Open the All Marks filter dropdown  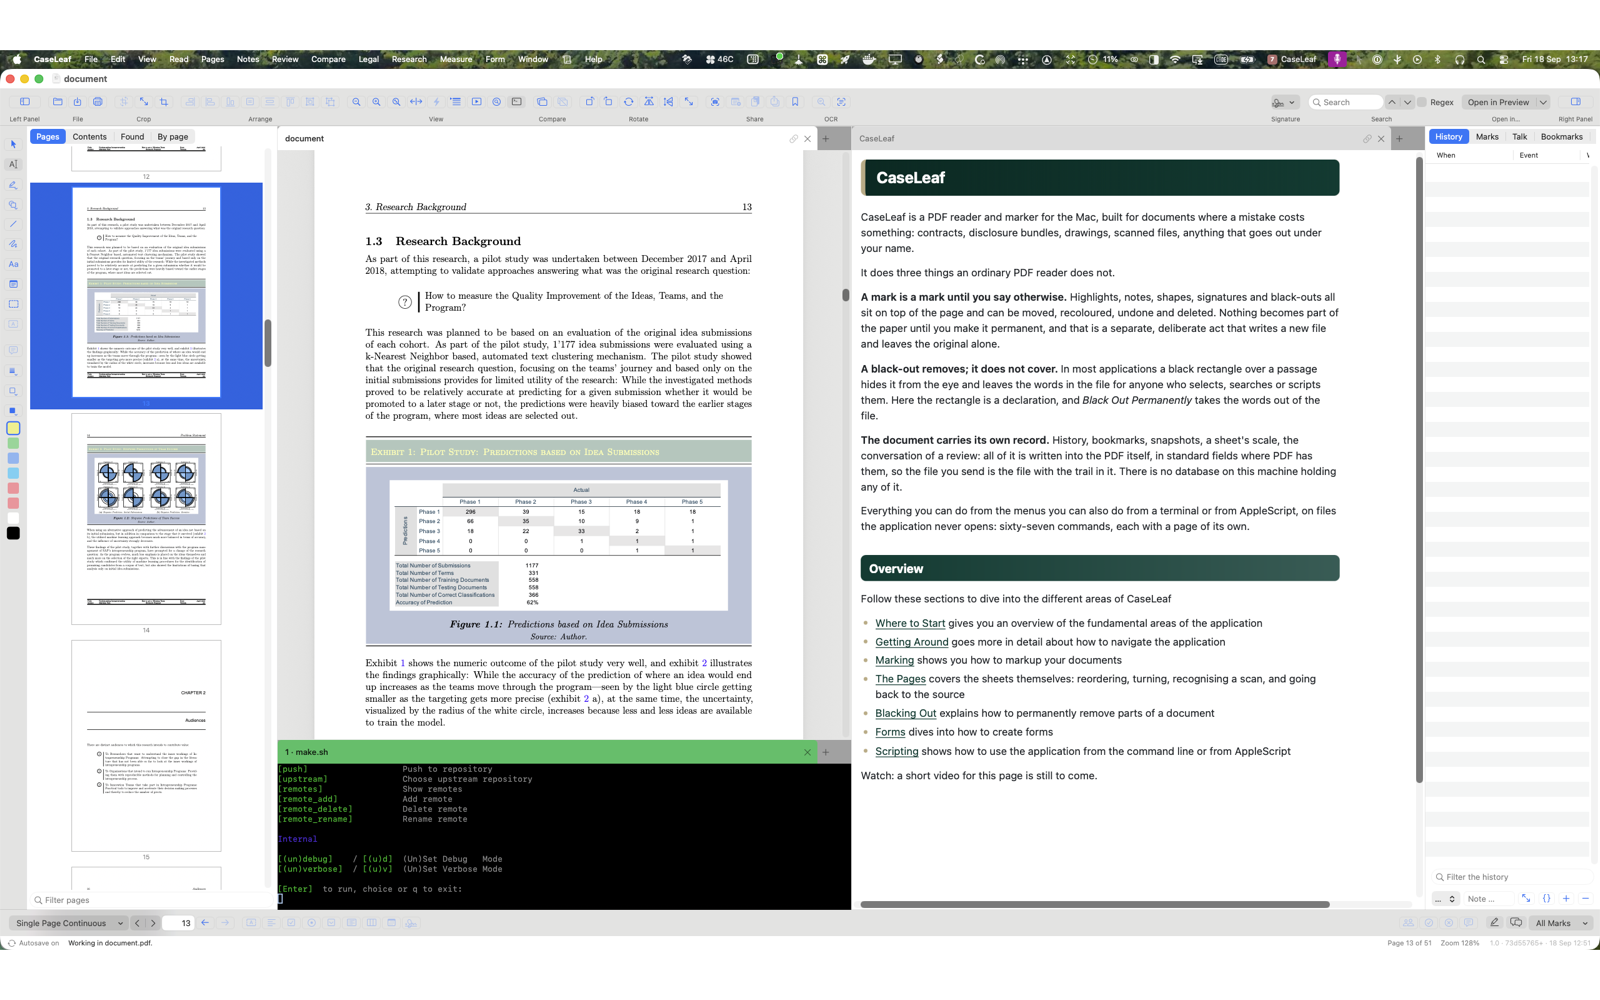1561,923
